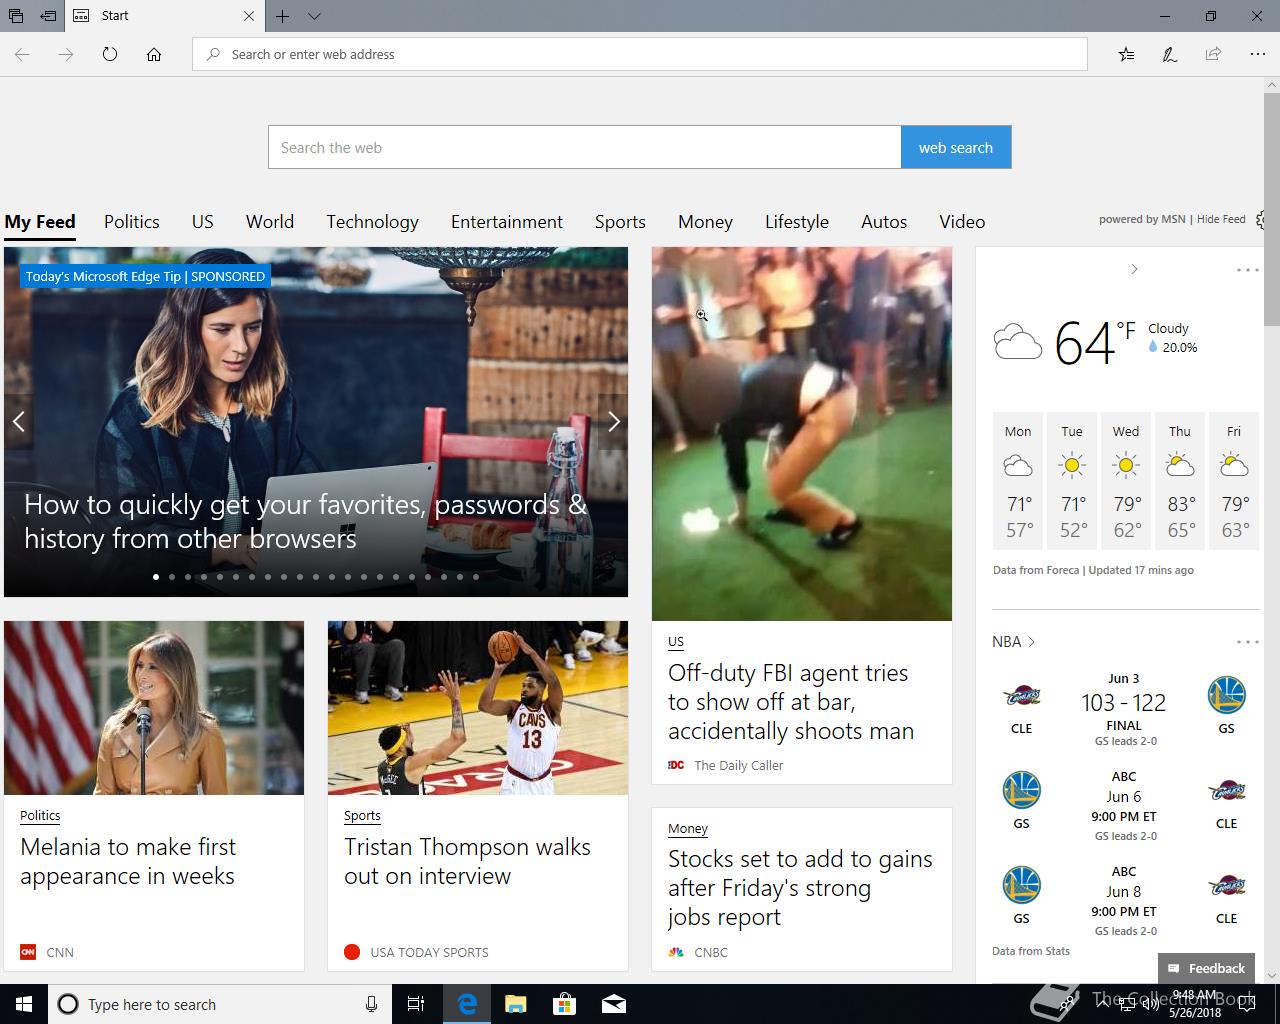Image resolution: width=1280 pixels, height=1024 pixels.
Task: Click taskbar microphone search icon
Action: (x=371, y=1004)
